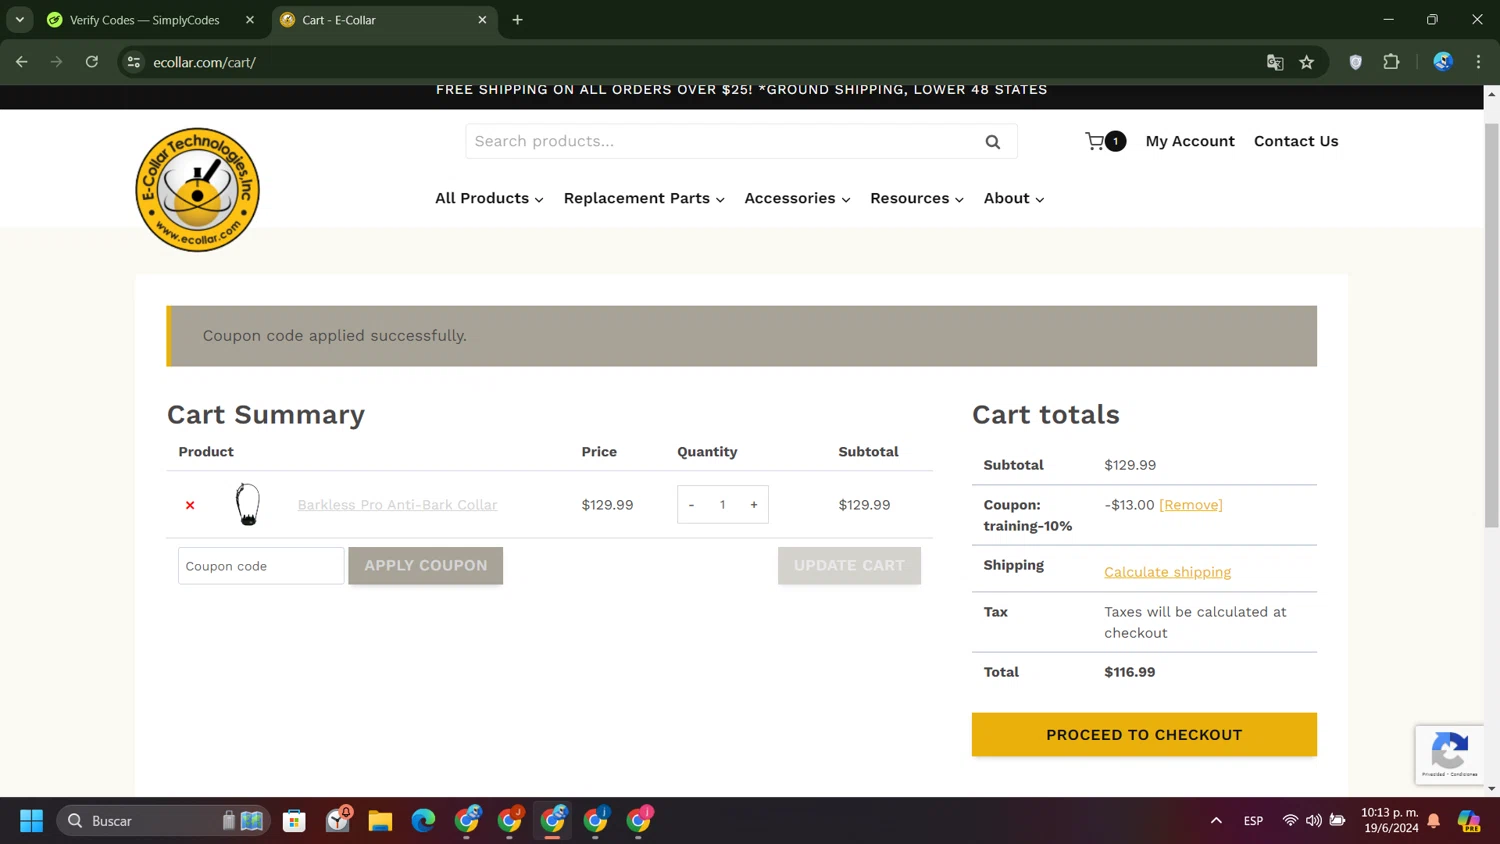
Task: Click the Update Cart button
Action: (849, 566)
